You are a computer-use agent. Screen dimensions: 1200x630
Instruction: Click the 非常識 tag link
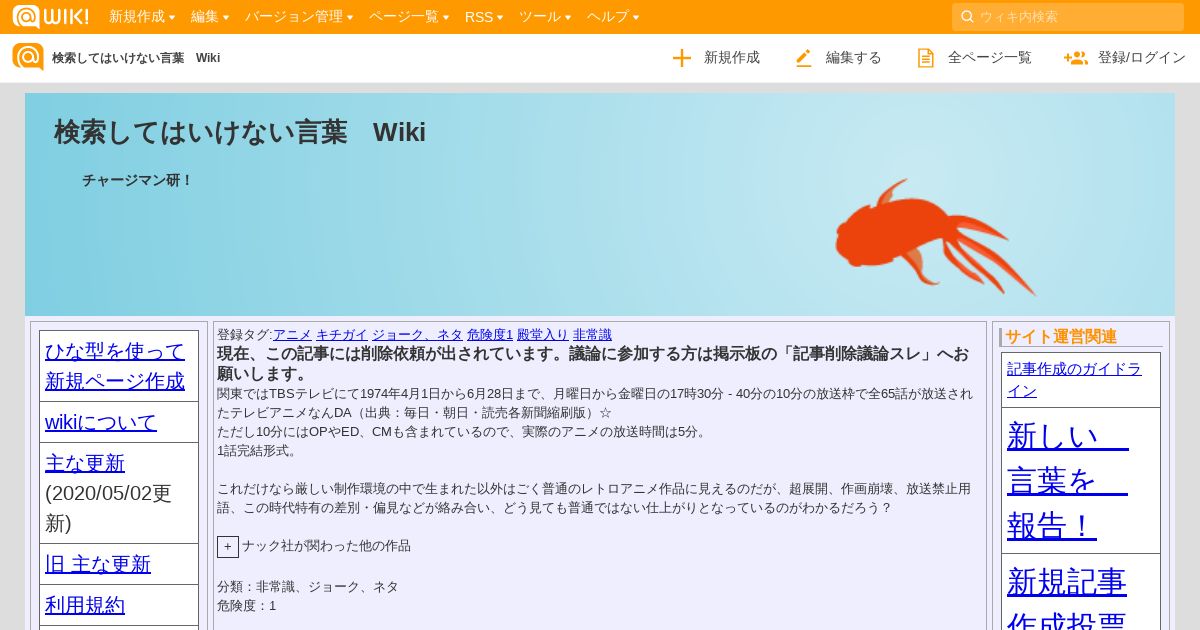[592, 335]
